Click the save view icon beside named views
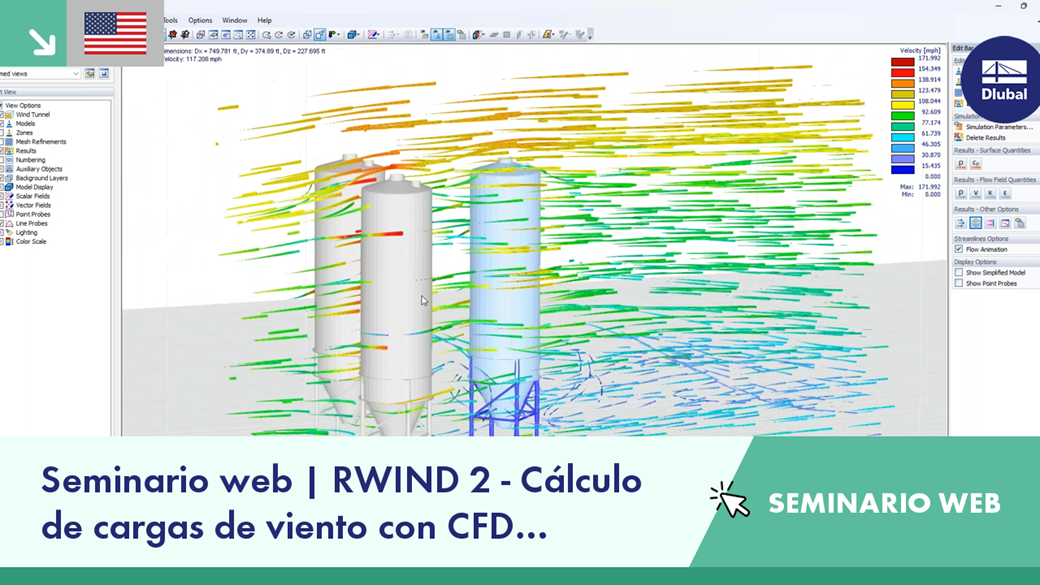Viewport: 1040px width, 585px height. click(x=104, y=74)
